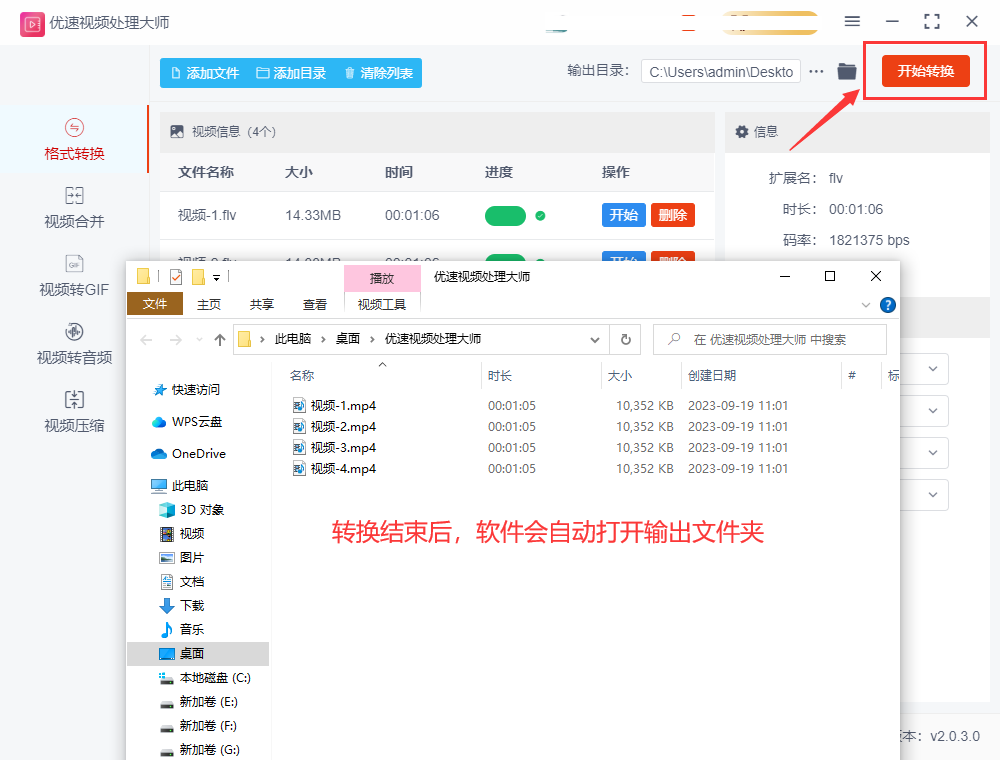Select 此电脑 in the navigation pane

click(180, 485)
